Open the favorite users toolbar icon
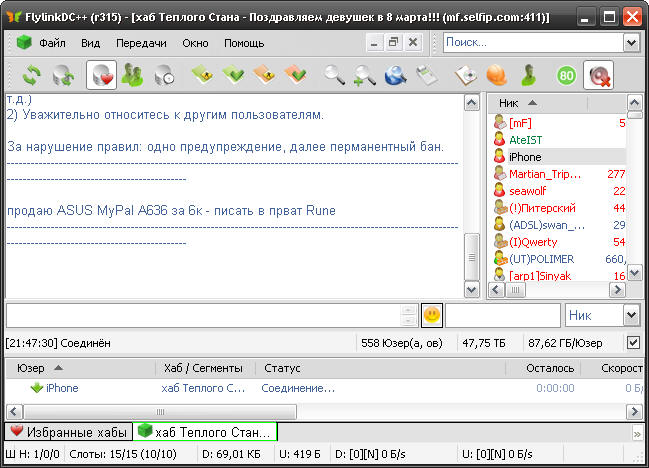The width and height of the screenshot is (649, 468). [x=132, y=75]
